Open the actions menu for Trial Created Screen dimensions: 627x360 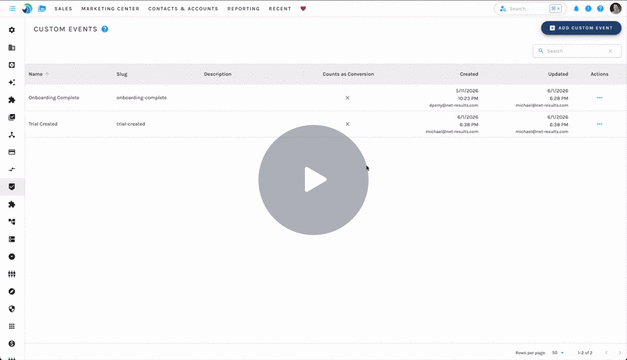(599, 124)
